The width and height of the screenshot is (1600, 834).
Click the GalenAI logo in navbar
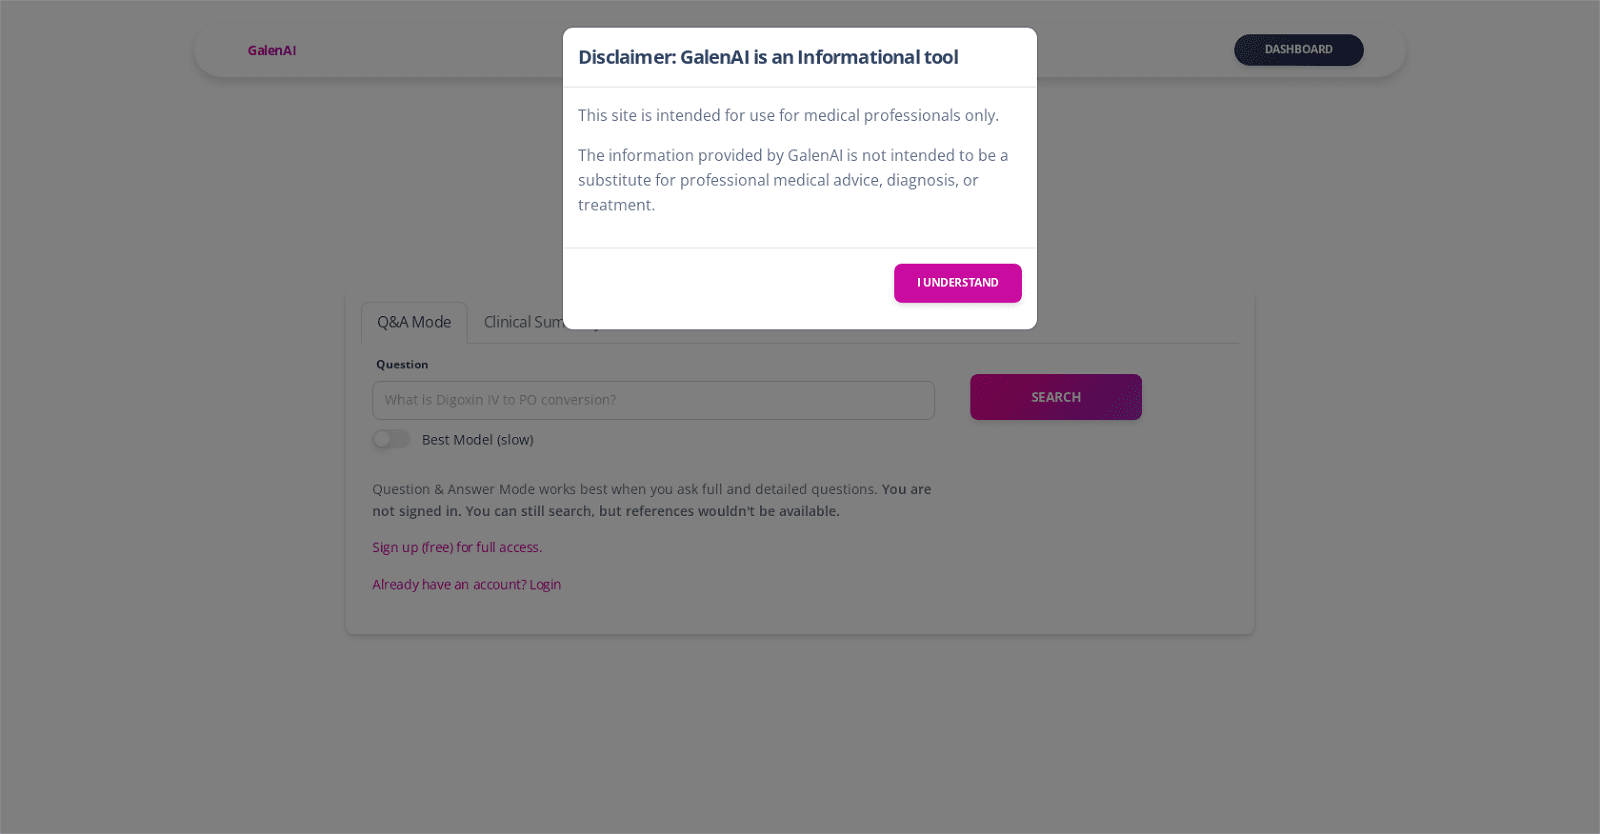pyautogui.click(x=272, y=51)
